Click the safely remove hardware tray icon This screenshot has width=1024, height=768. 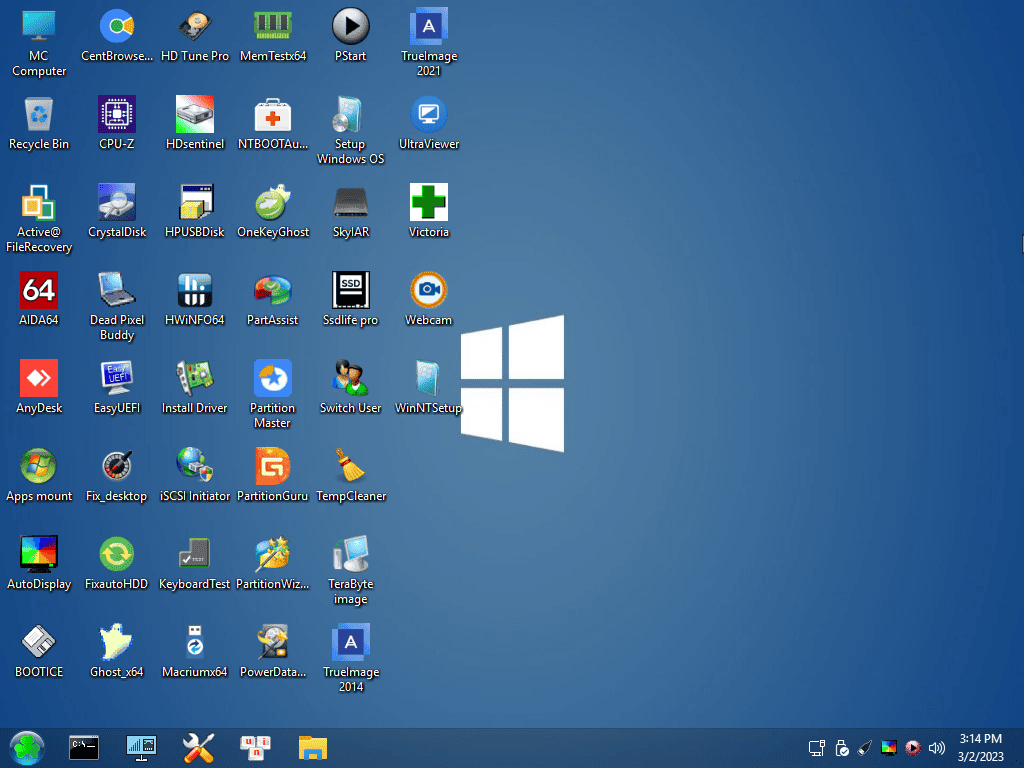tap(841, 748)
